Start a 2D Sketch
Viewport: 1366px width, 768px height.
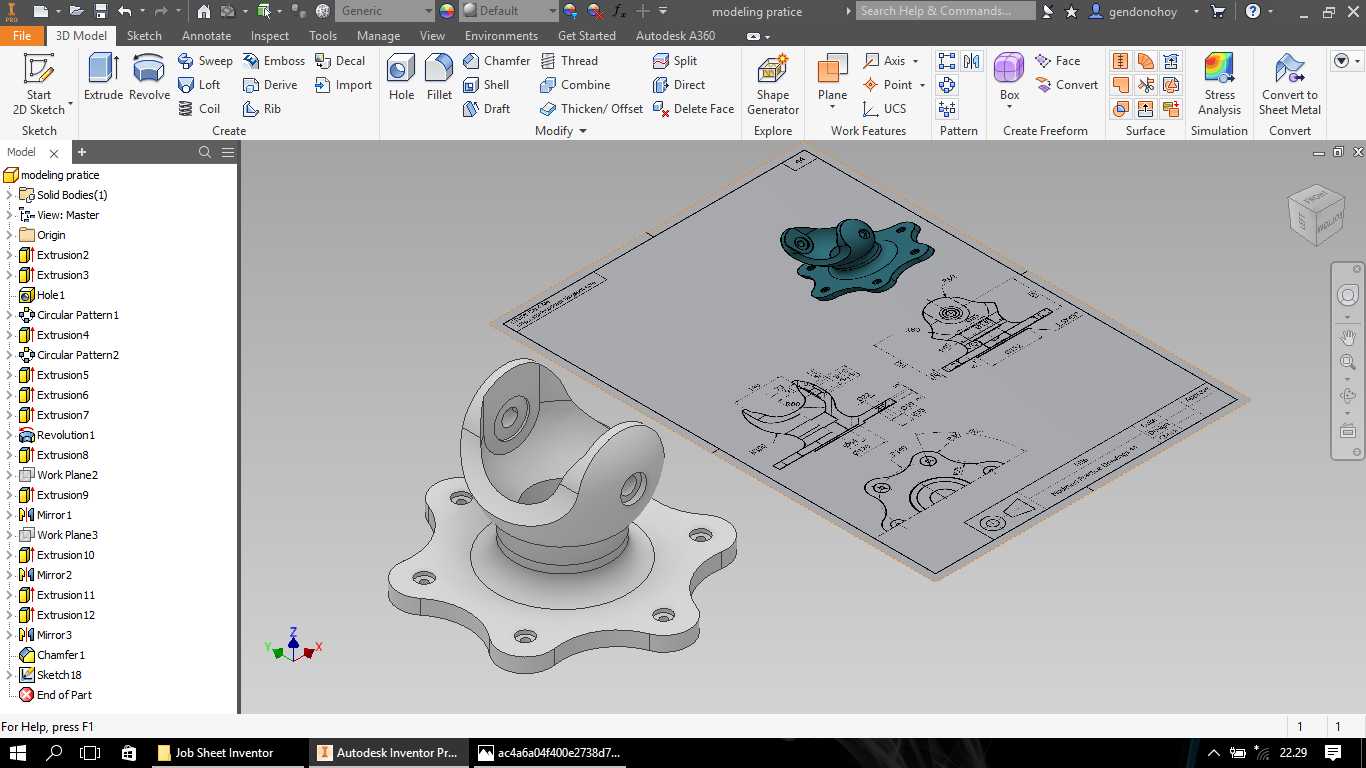tap(39, 85)
